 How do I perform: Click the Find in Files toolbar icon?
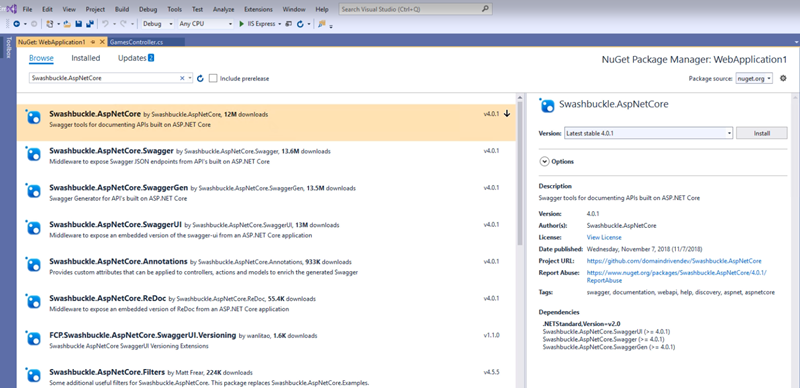(x=321, y=23)
